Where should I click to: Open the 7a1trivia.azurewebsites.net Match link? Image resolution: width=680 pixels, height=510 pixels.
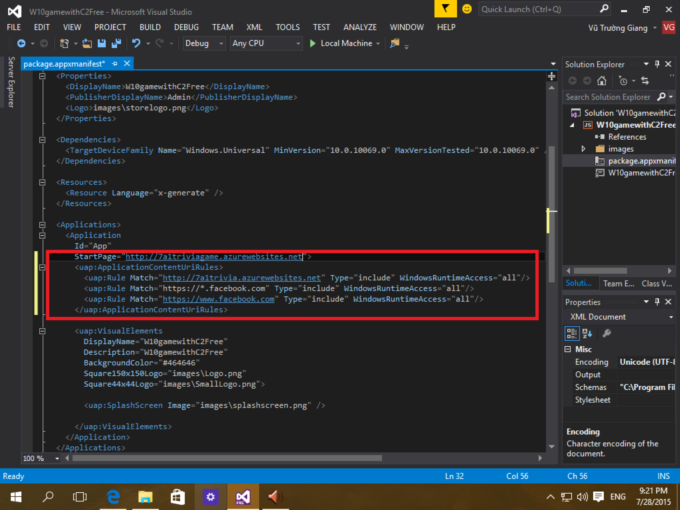(242, 278)
